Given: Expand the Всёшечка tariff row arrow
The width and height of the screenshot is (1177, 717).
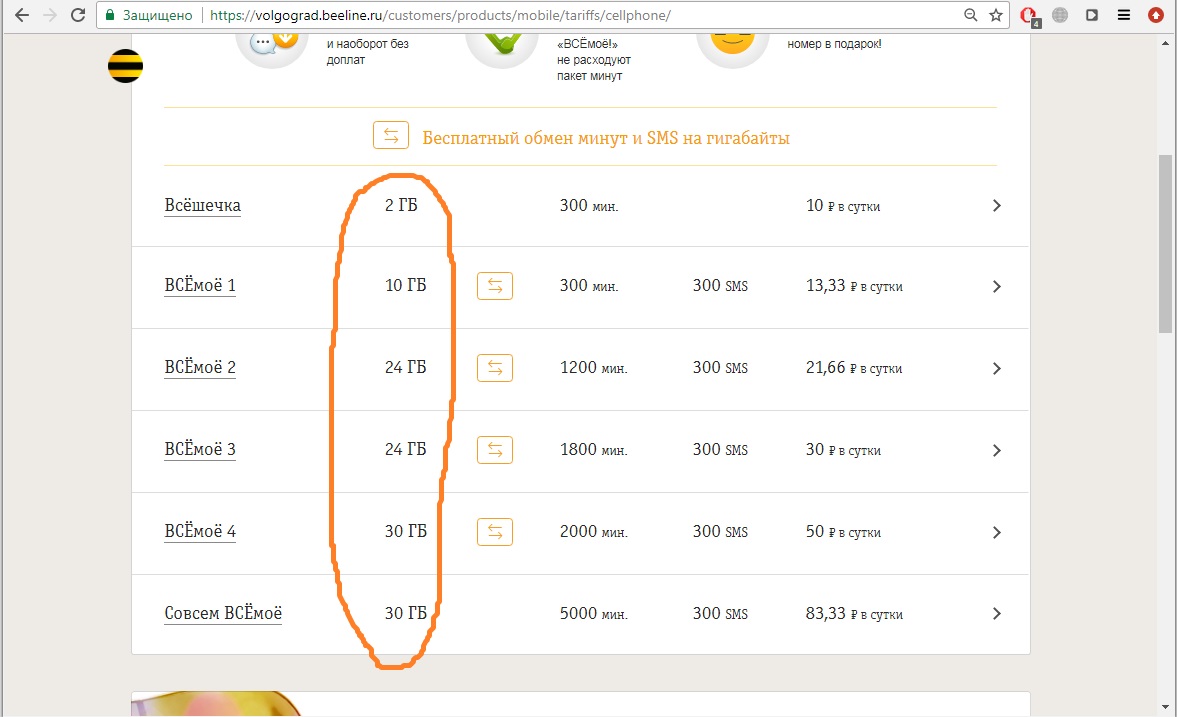Looking at the screenshot, I should [997, 206].
